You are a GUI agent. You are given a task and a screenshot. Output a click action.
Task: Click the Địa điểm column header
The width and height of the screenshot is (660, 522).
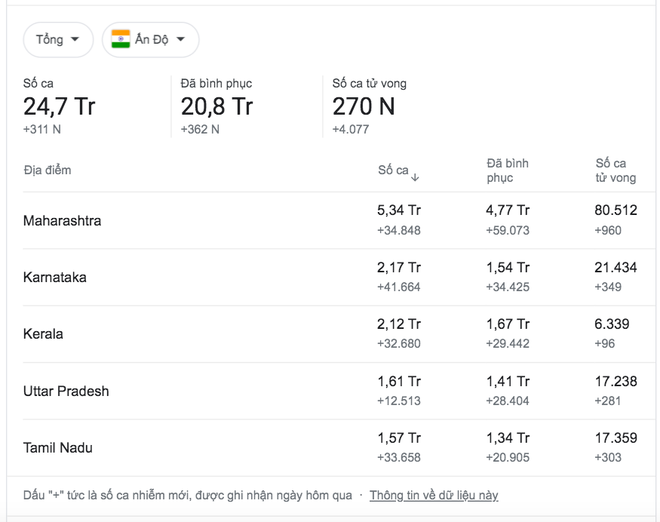[47, 170]
